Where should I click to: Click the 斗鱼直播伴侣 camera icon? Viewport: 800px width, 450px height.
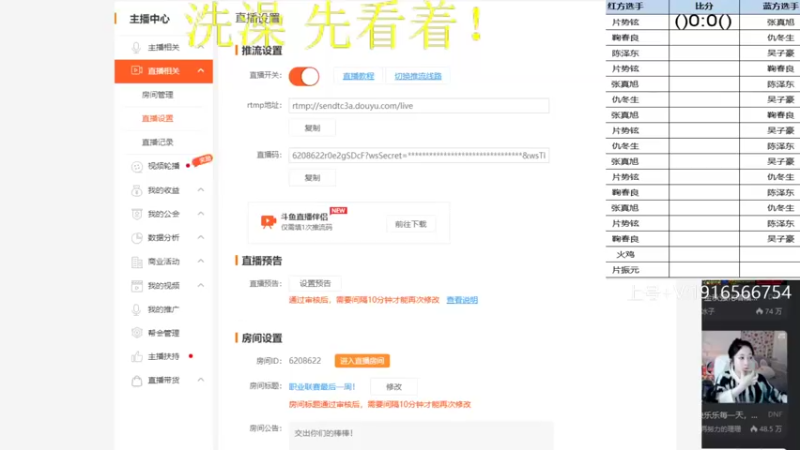click(268, 221)
